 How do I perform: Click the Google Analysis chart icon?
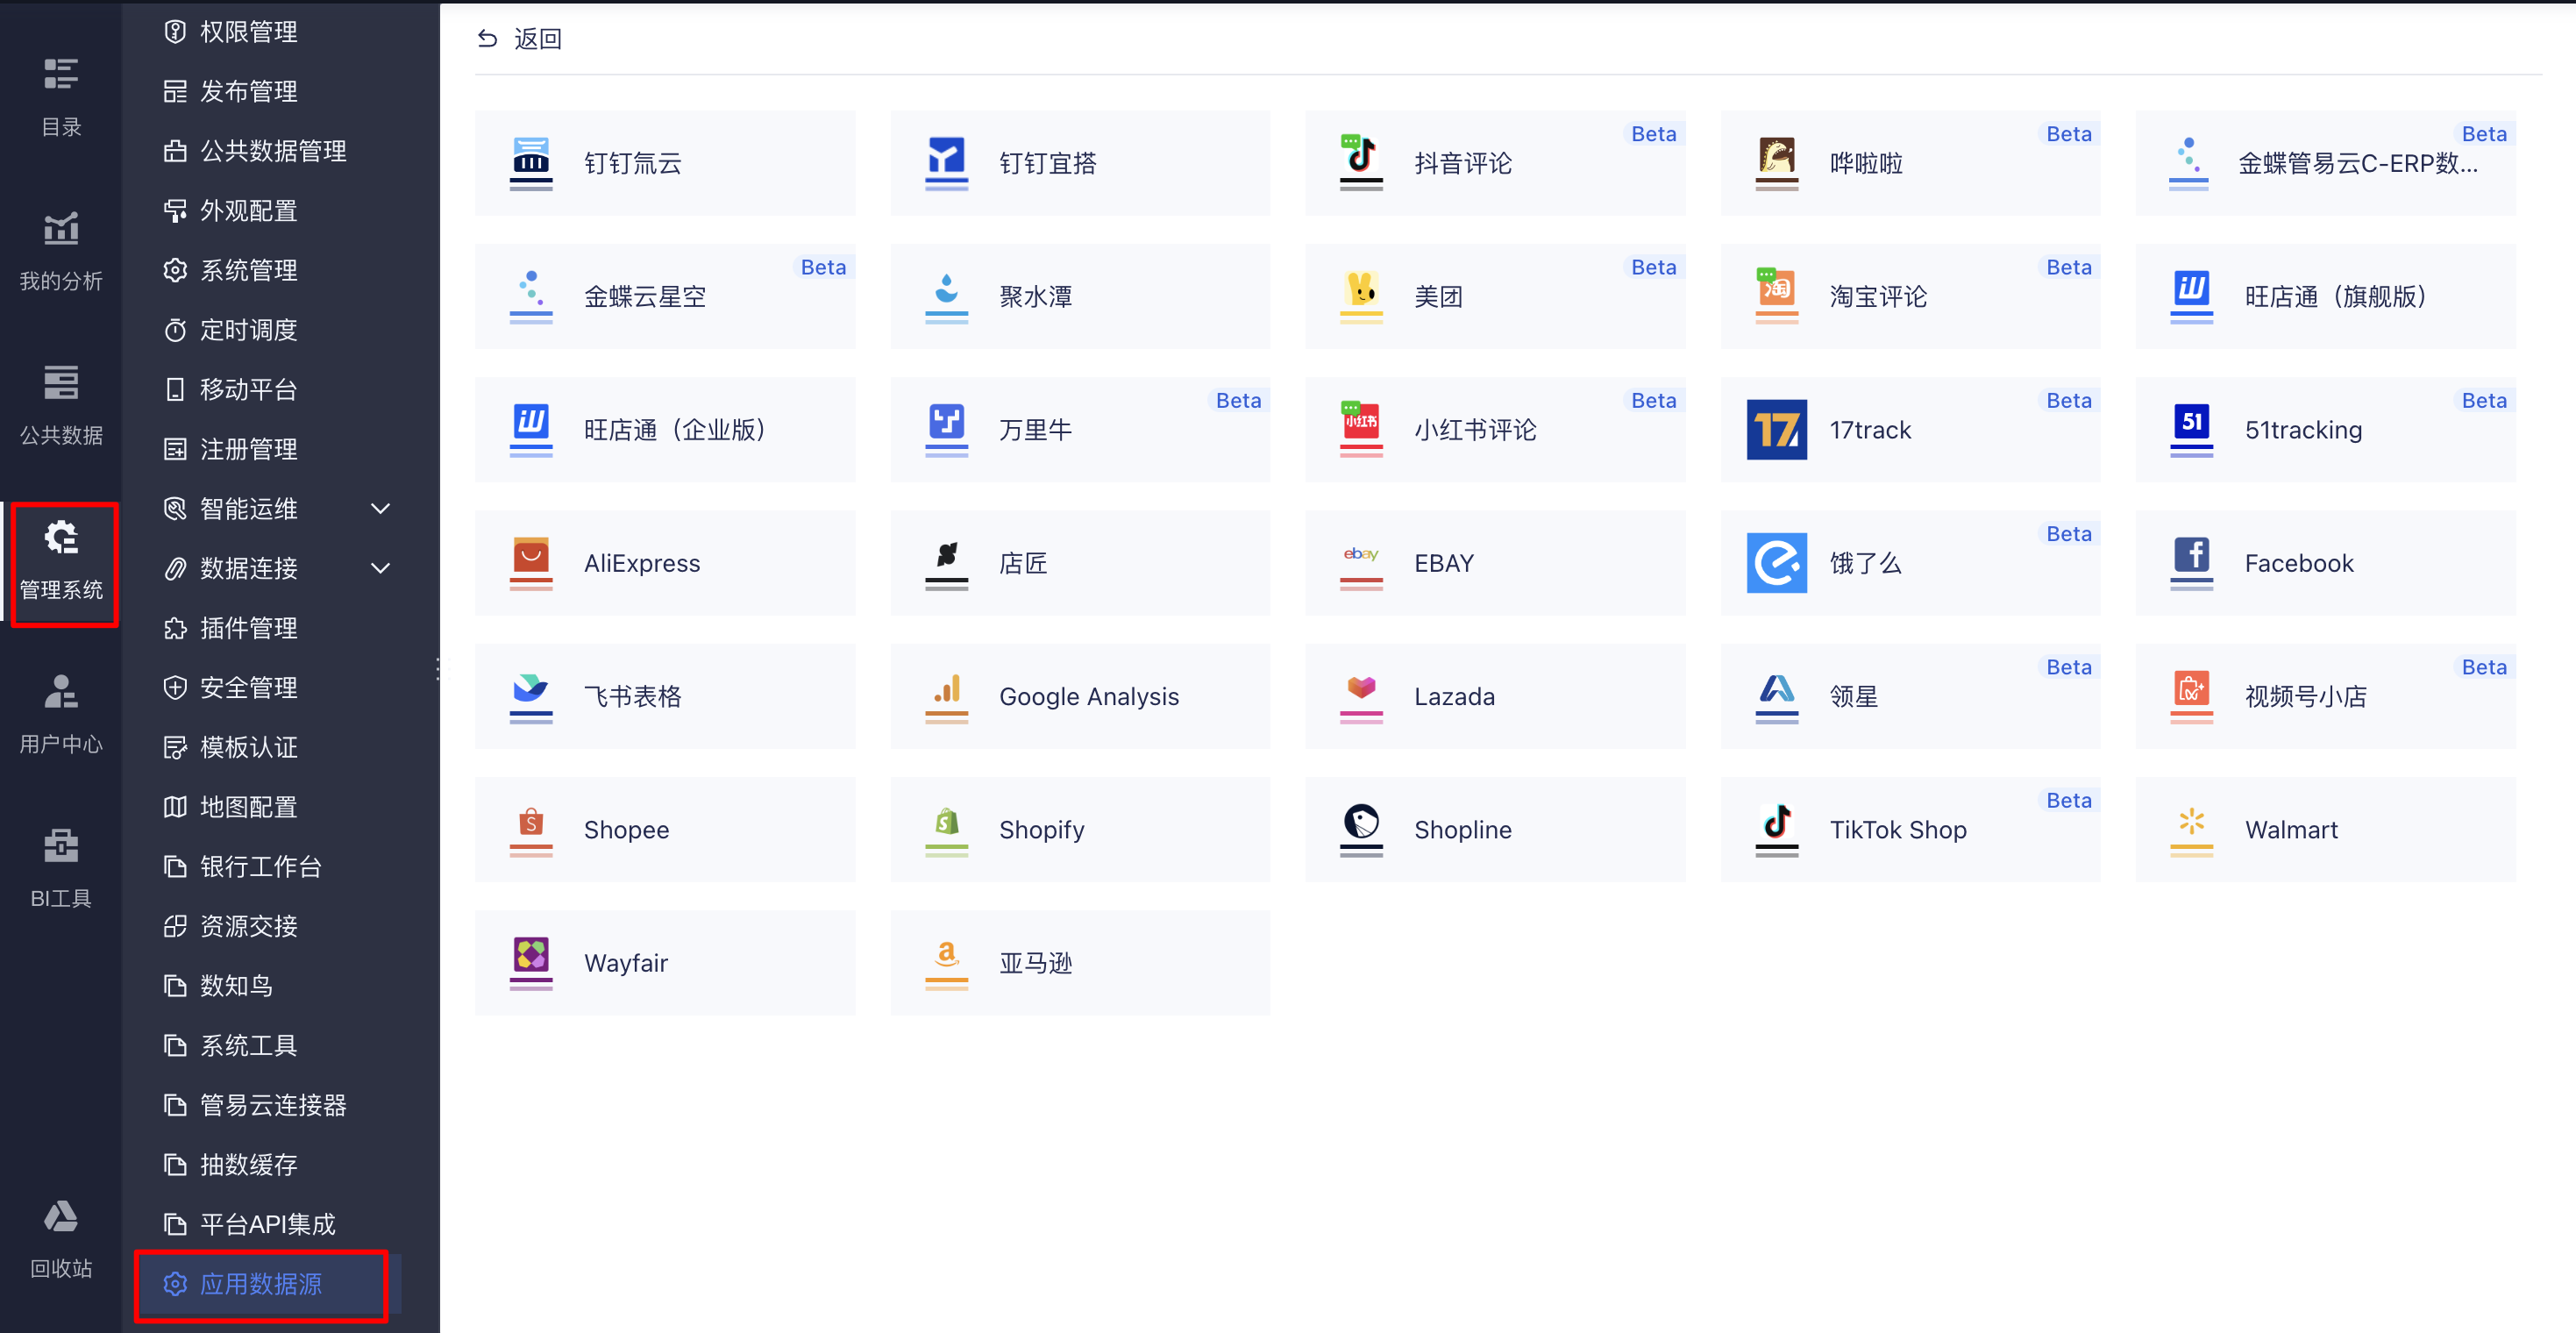(946, 690)
